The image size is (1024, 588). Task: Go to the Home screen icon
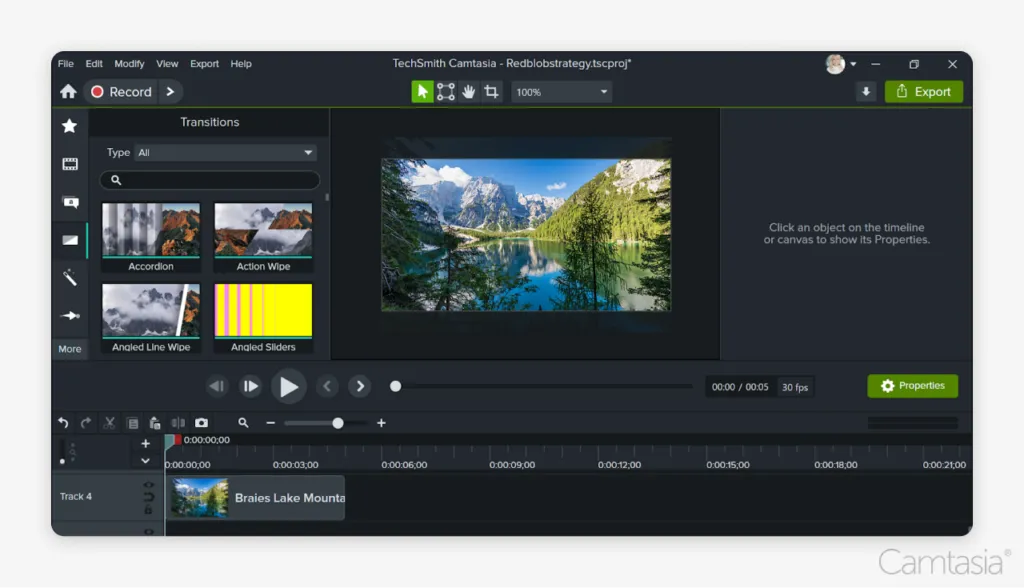point(68,91)
